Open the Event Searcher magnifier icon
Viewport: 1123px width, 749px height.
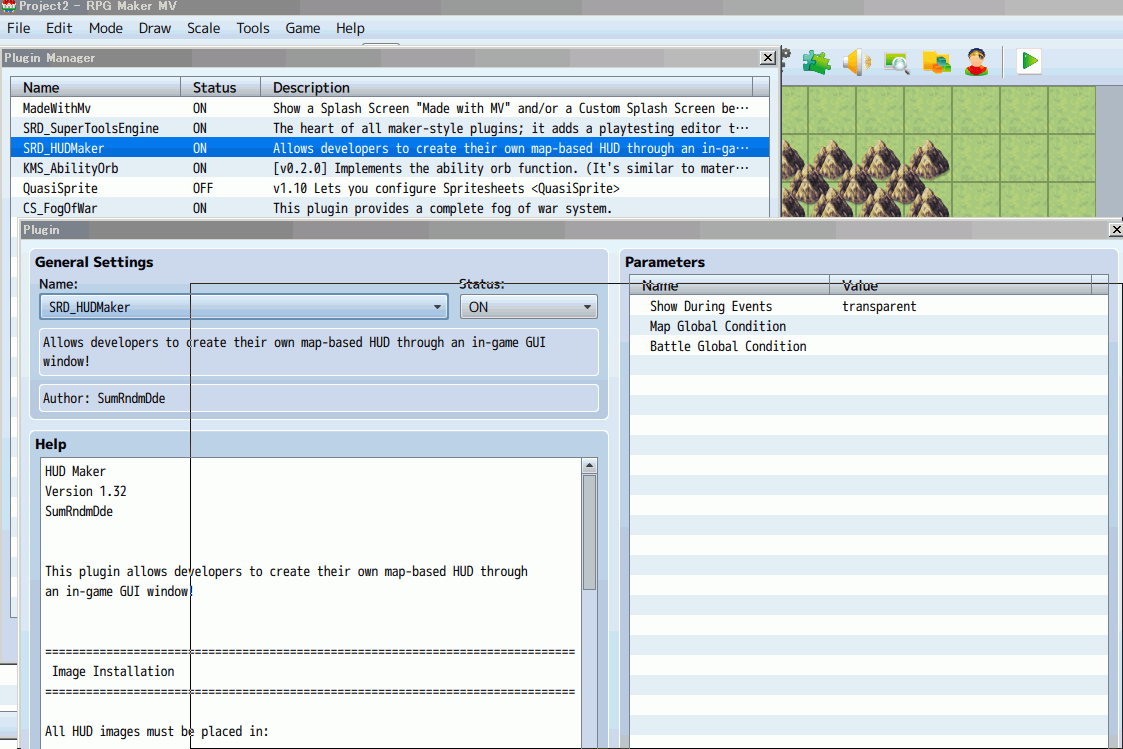pos(897,63)
